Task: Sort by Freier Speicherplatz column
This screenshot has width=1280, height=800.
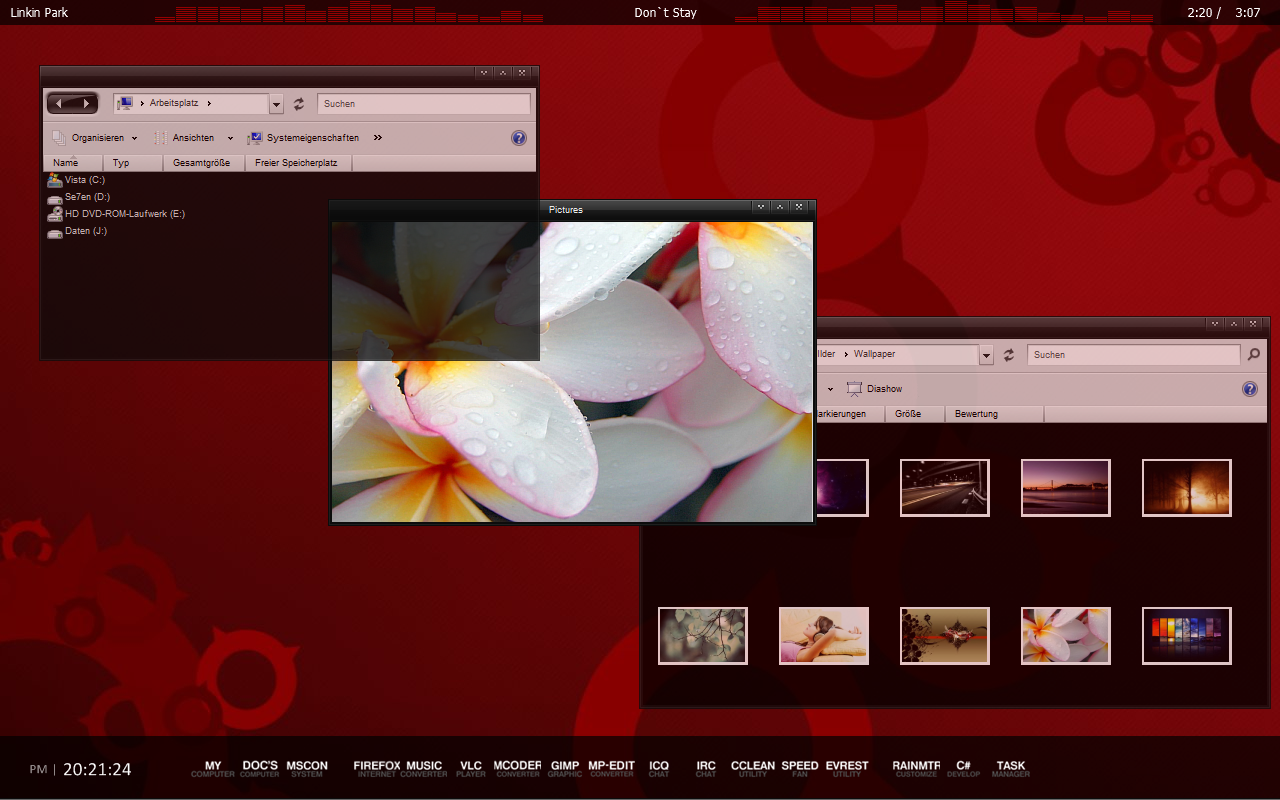Action: [299, 163]
